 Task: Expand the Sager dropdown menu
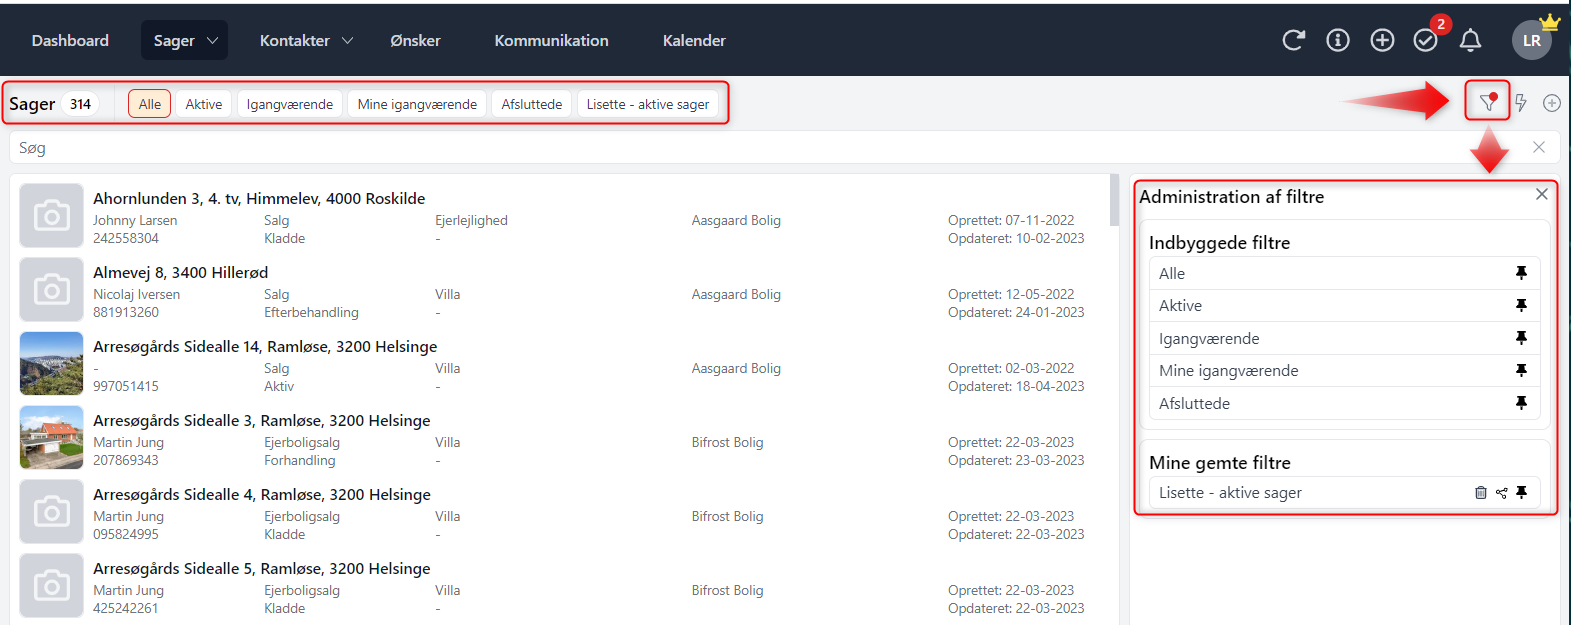(185, 41)
